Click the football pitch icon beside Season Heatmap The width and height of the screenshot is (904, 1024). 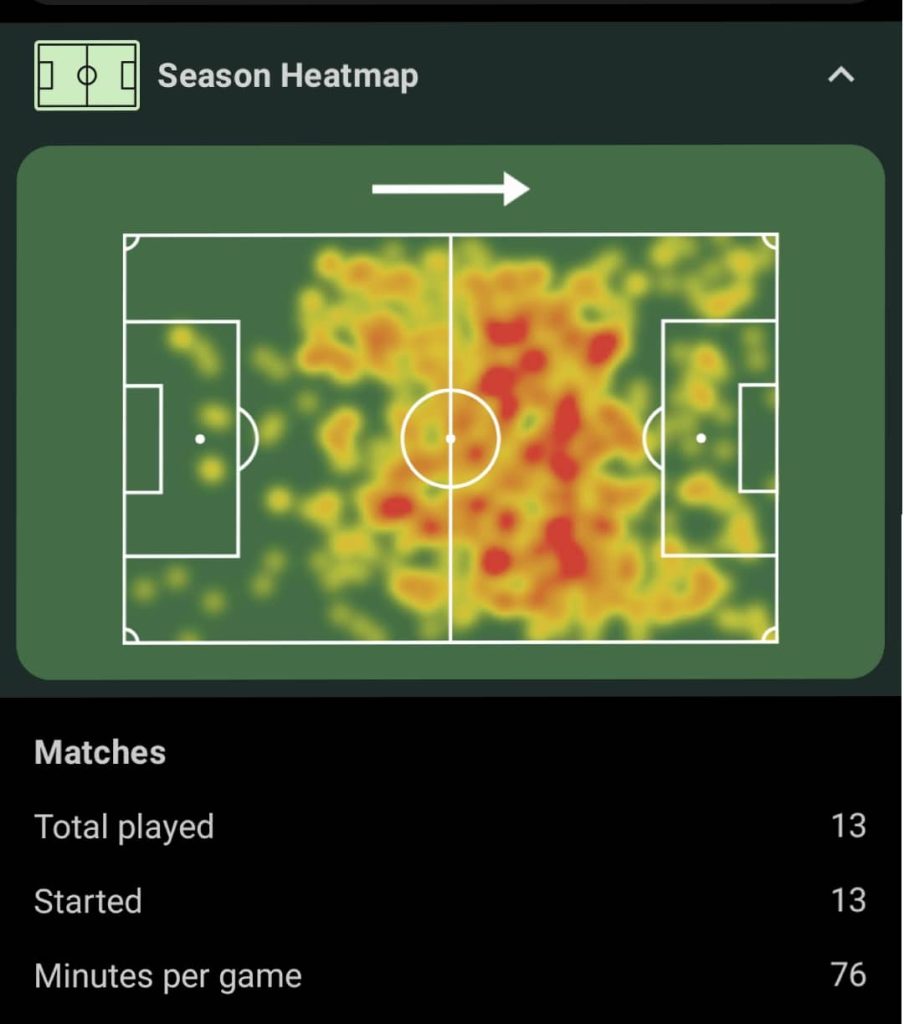pyautogui.click(x=87, y=76)
